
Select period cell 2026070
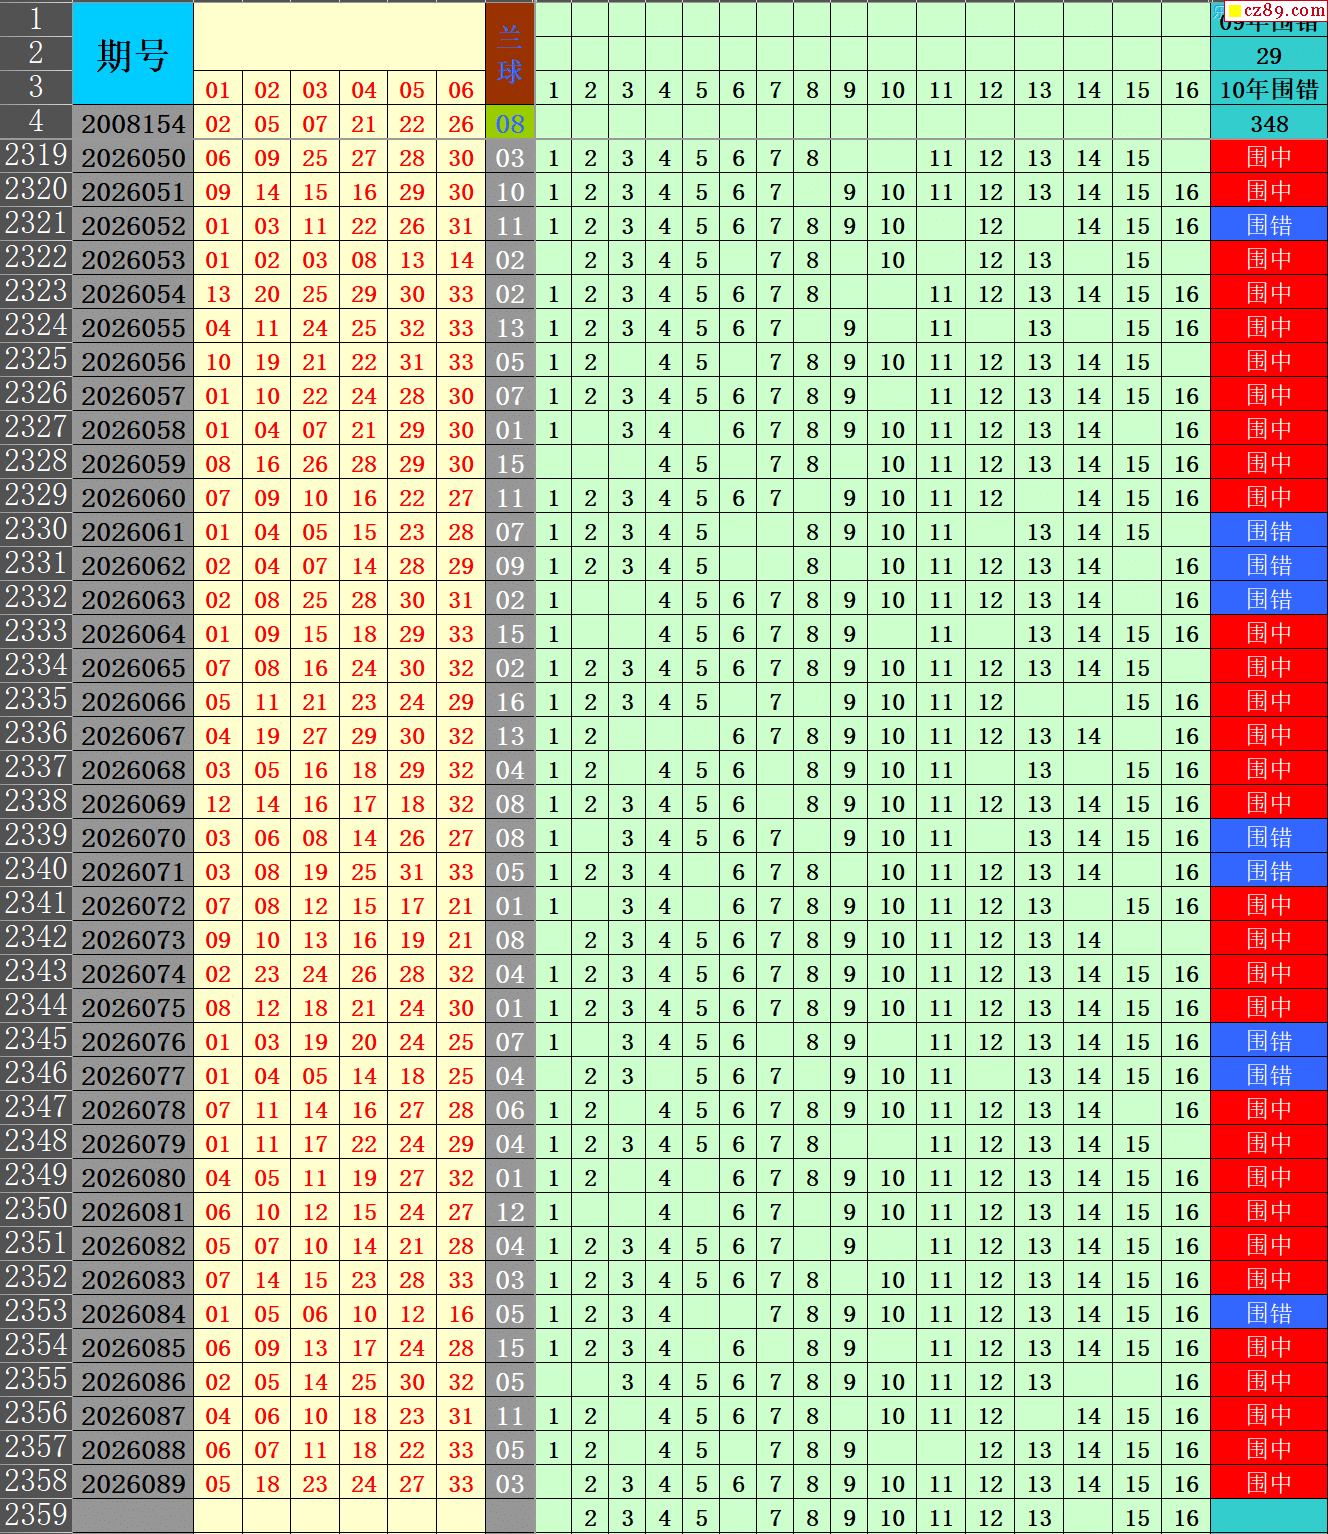(x=133, y=838)
